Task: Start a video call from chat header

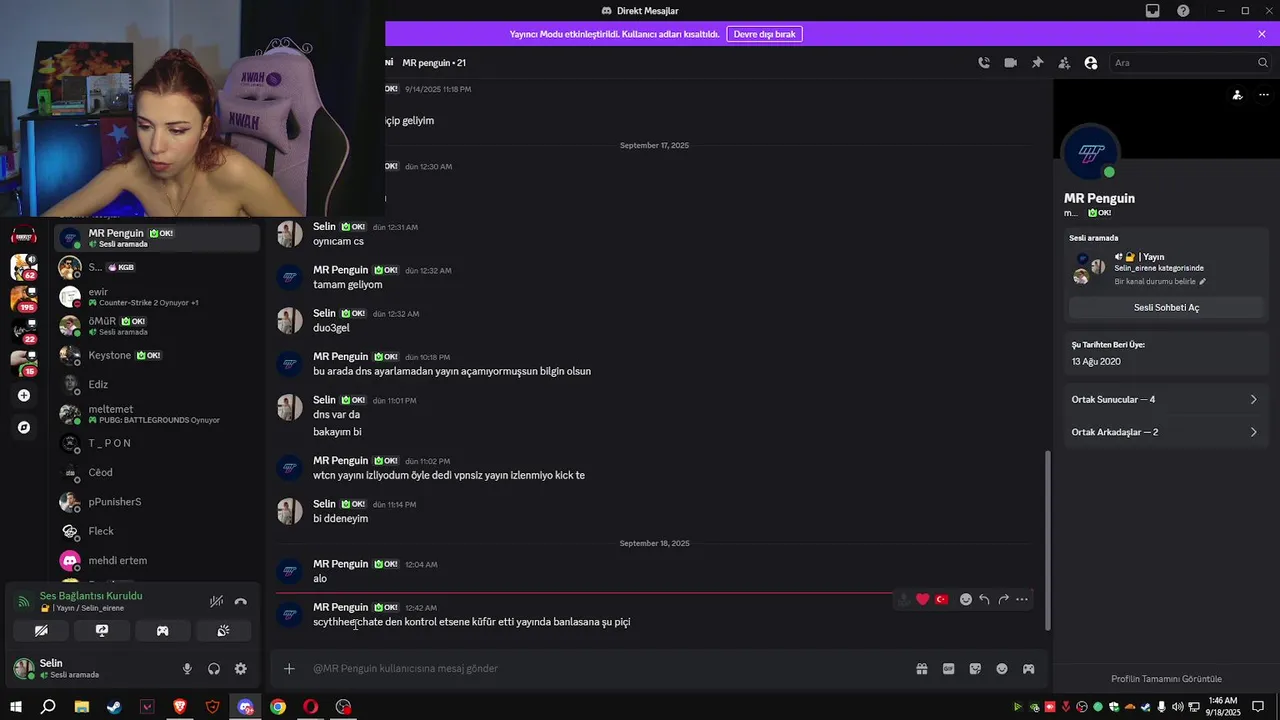Action: pos(1011,63)
